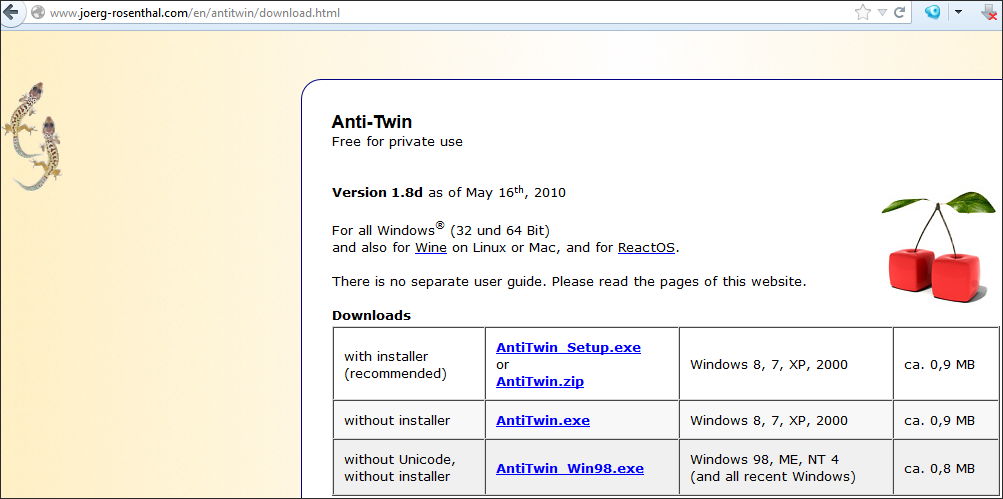Select the two geckos image
The height and width of the screenshot is (499, 1003).
[x=33, y=136]
